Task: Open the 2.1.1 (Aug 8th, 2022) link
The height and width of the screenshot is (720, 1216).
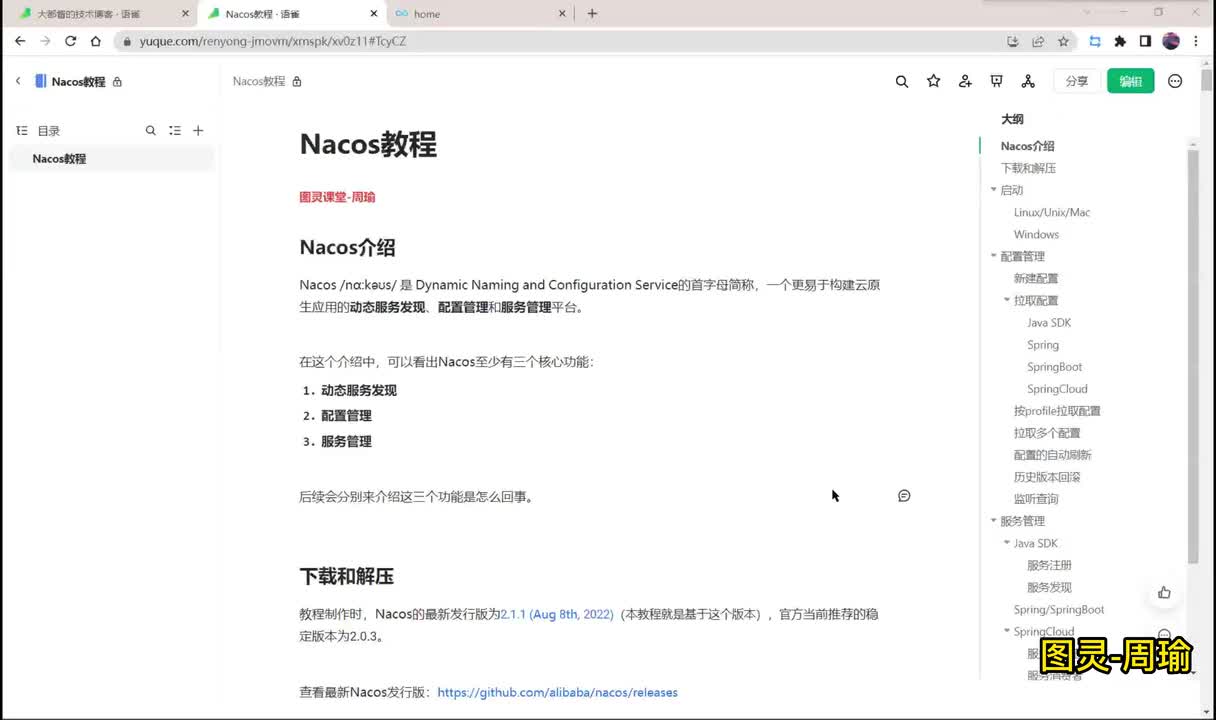Action: [557, 614]
